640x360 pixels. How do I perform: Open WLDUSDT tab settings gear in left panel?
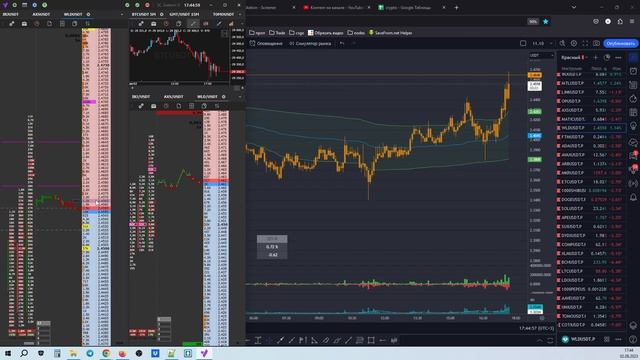89,14
